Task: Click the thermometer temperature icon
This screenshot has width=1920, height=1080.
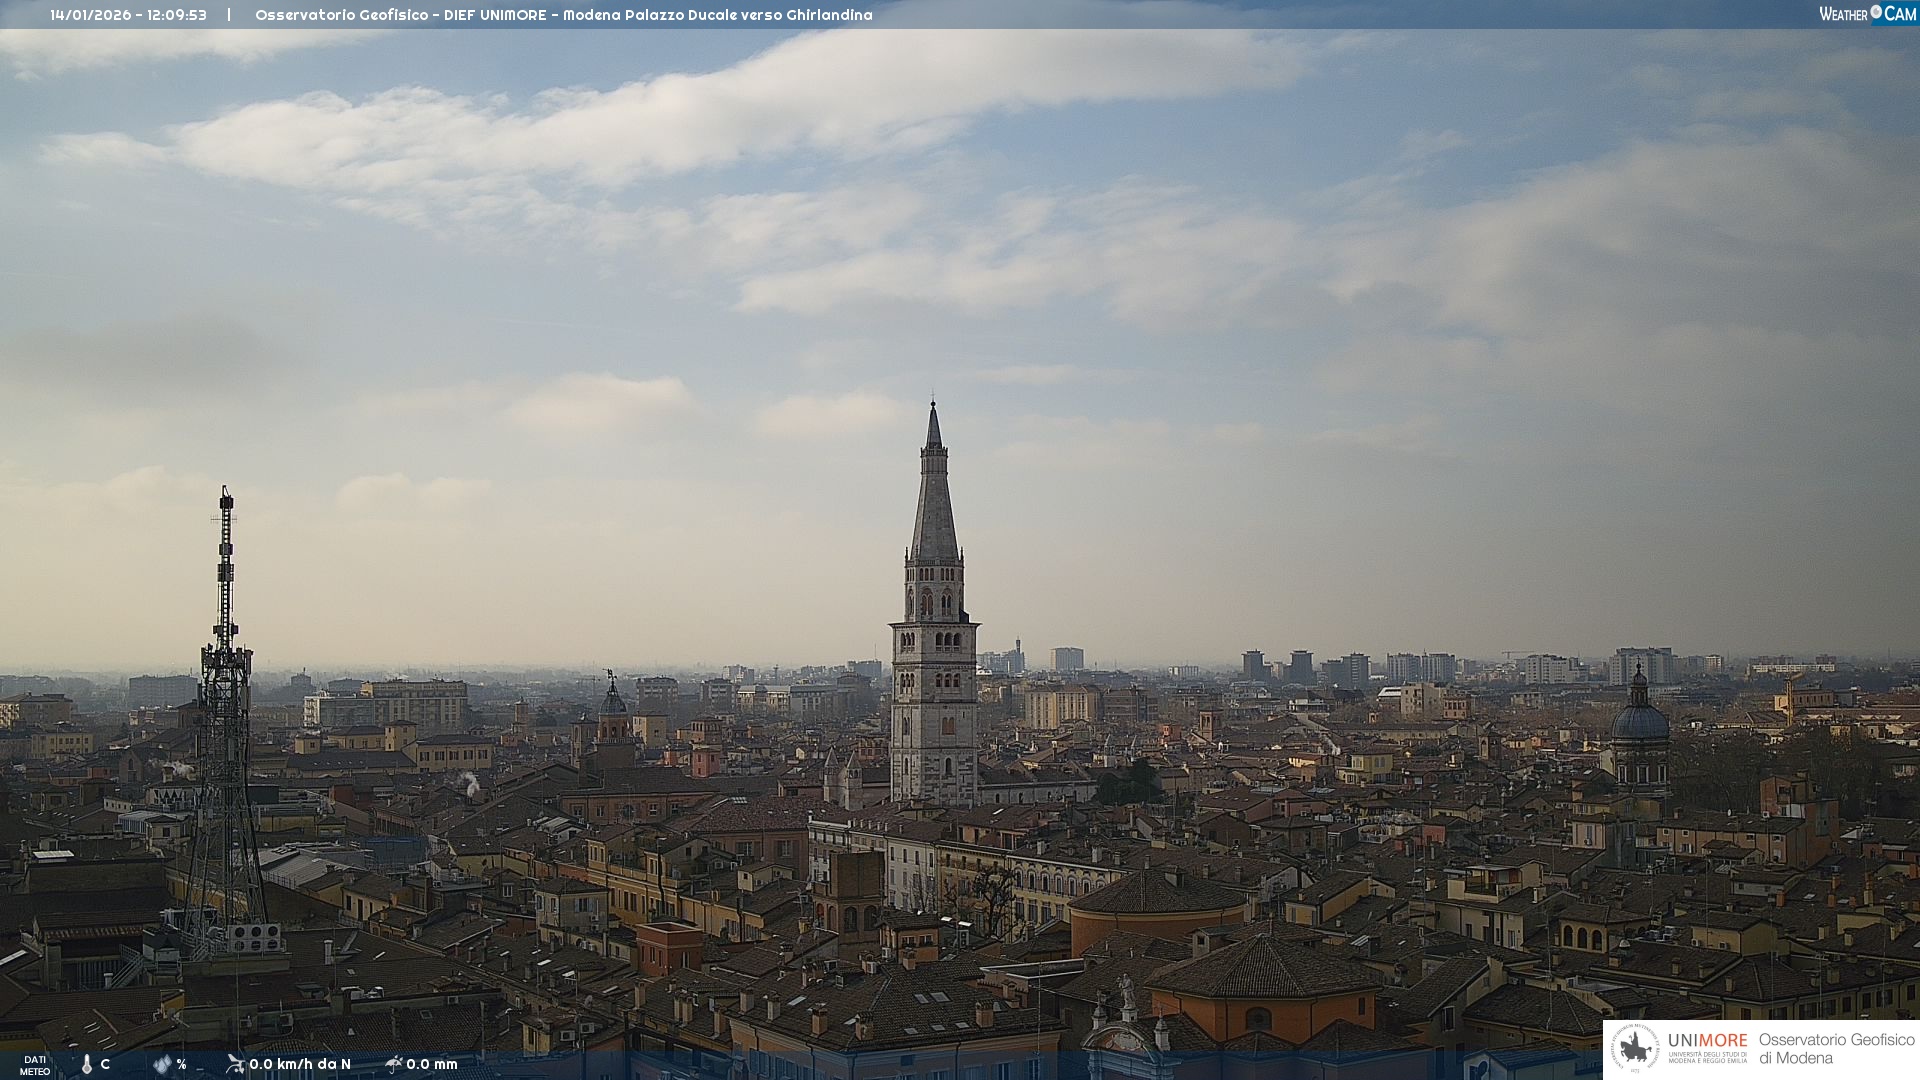Action: (x=86, y=1065)
